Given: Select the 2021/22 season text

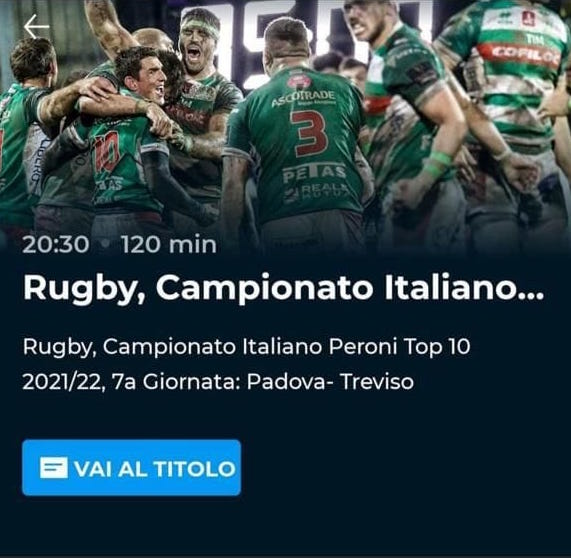Looking at the screenshot, I should [64, 383].
